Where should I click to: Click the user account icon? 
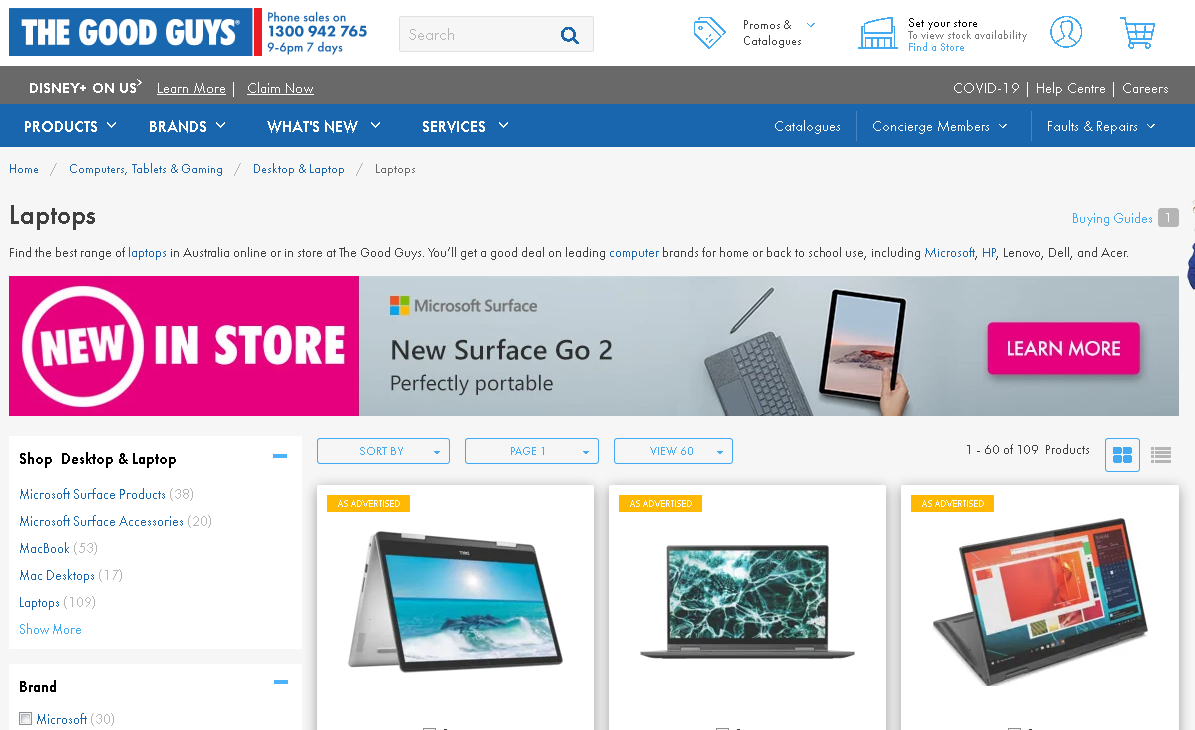pos(1065,32)
